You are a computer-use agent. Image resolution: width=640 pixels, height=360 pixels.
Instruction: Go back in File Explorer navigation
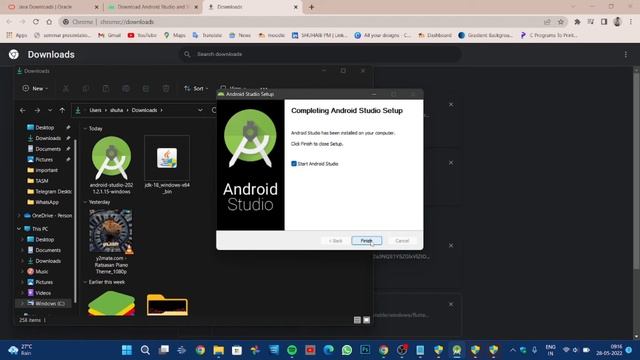pyautogui.click(x=23, y=110)
